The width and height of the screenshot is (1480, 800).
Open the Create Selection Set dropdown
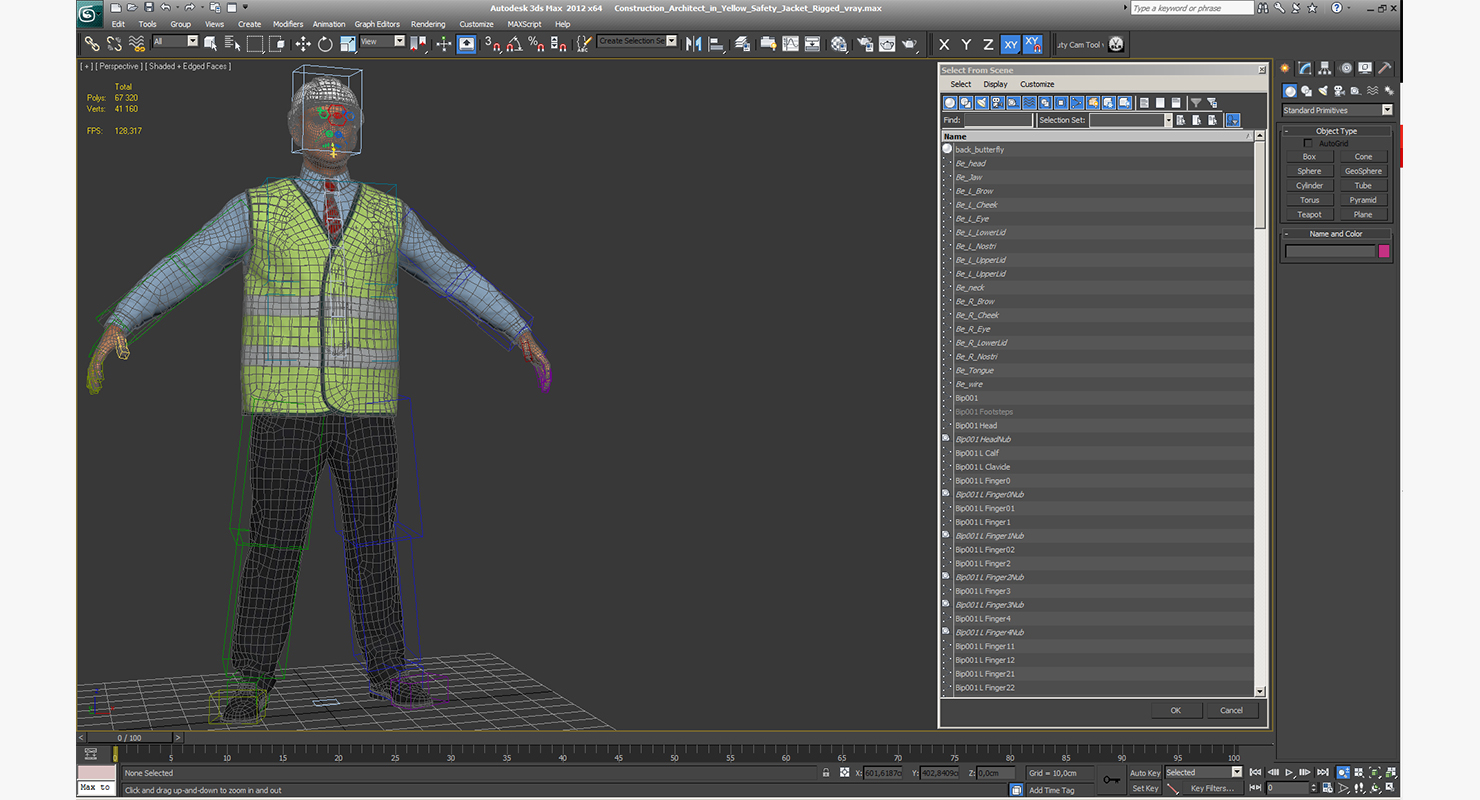(637, 41)
